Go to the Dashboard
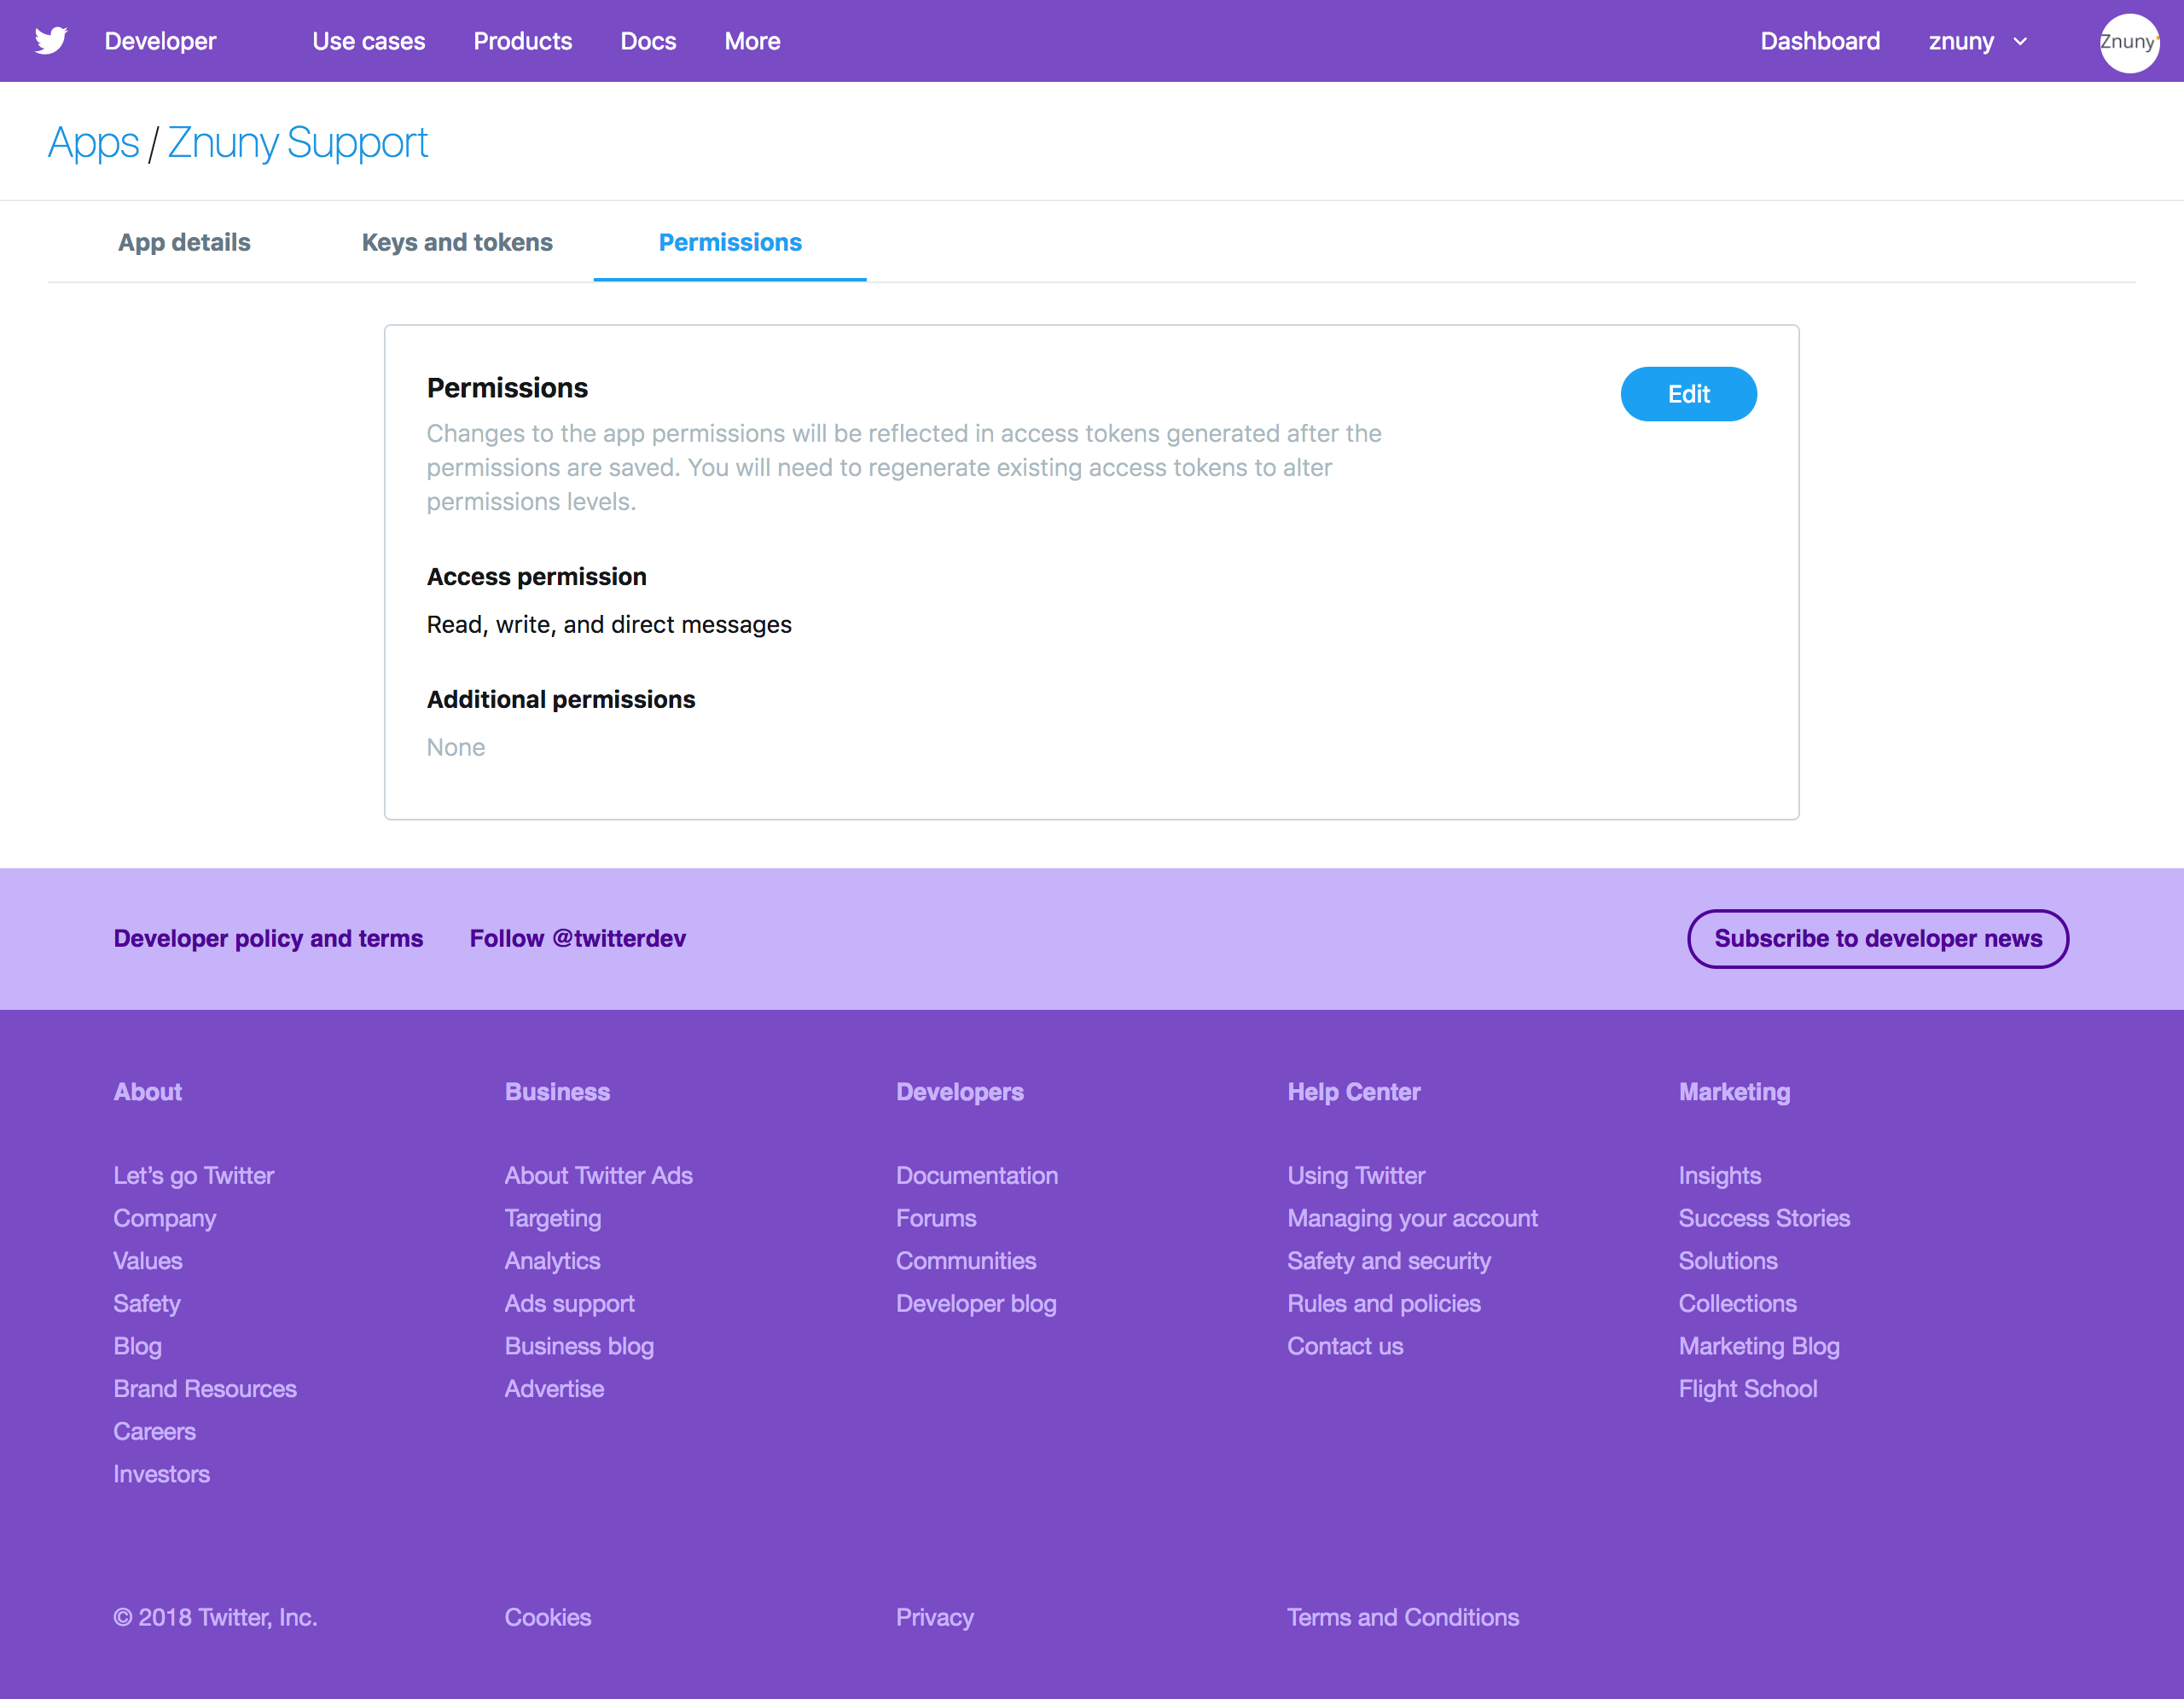This screenshot has width=2184, height=1699. click(x=1820, y=41)
